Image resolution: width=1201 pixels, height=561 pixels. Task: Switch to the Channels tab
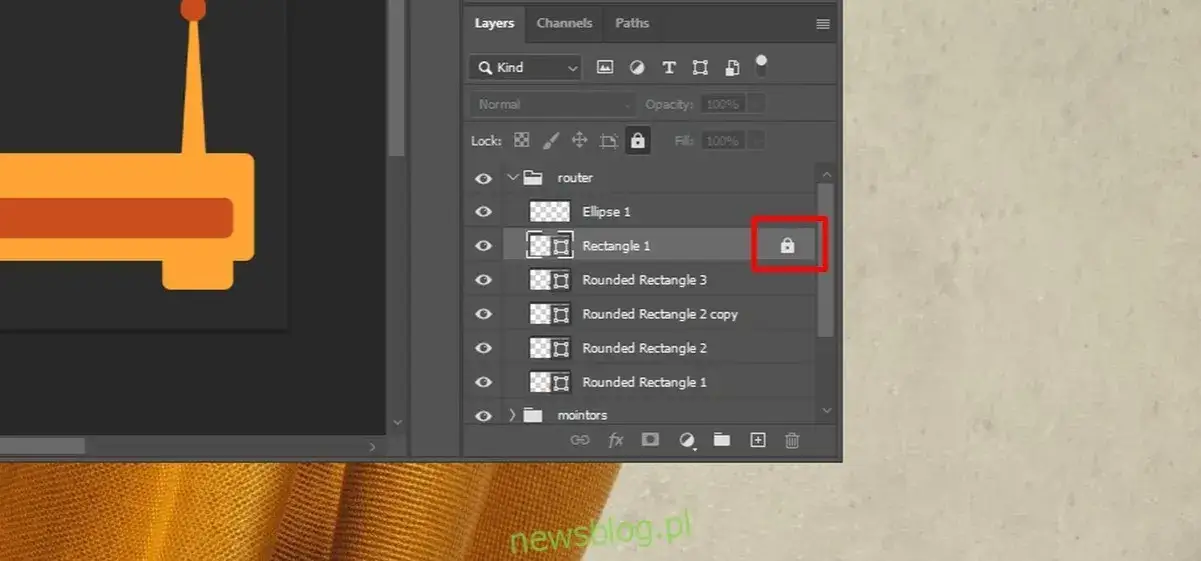point(564,23)
